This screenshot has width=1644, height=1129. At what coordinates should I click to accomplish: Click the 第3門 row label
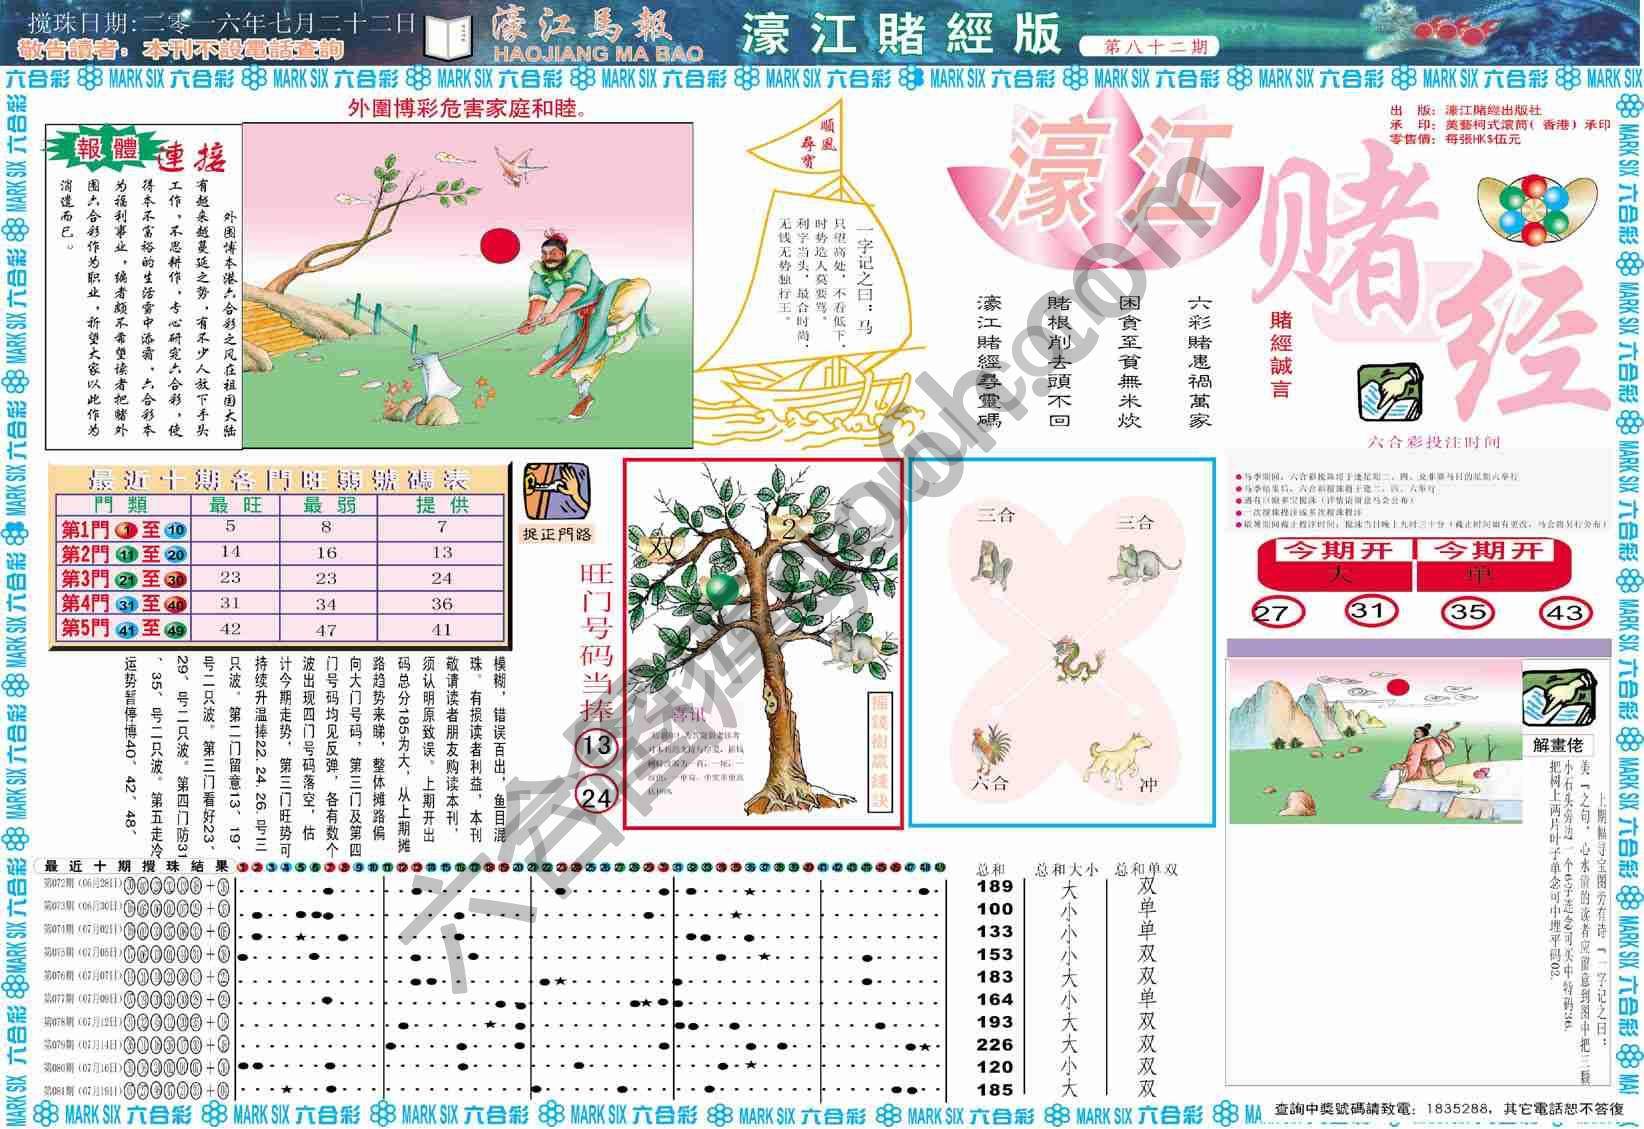[x=124, y=579]
